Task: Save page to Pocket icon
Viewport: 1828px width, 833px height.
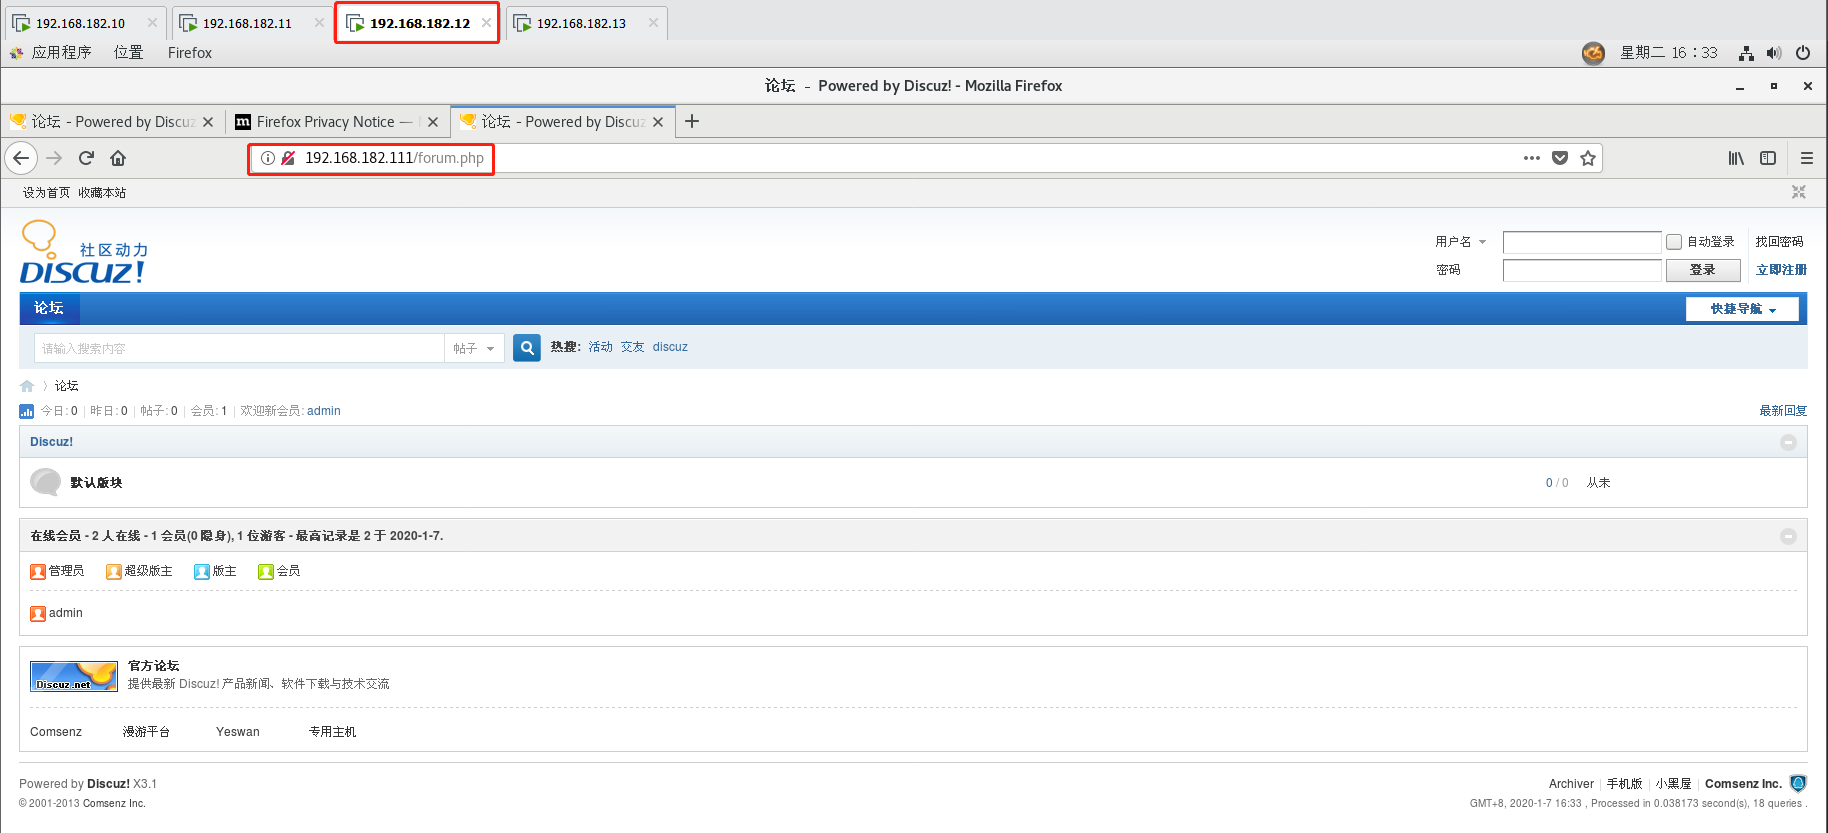Action: [x=1560, y=158]
